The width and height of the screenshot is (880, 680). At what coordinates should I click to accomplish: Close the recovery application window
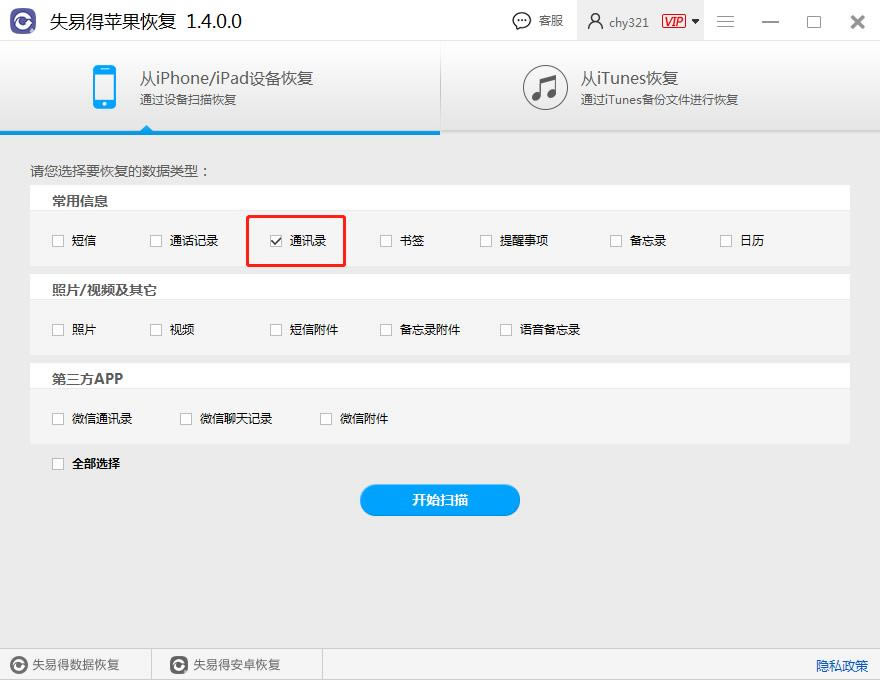(858, 22)
